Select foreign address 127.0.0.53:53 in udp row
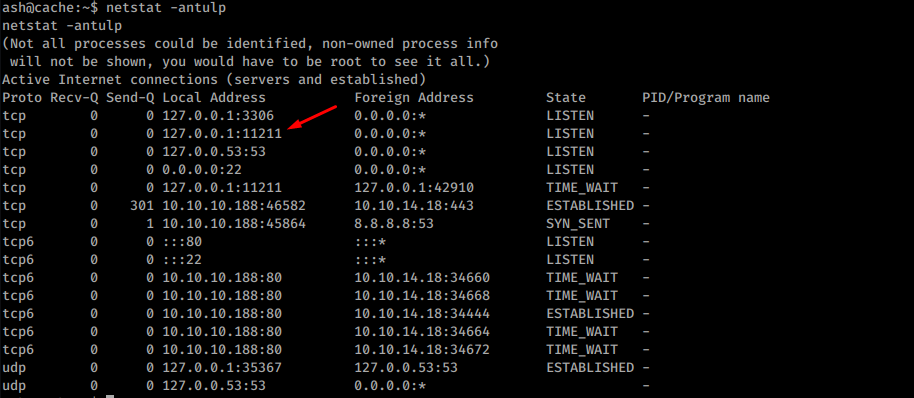The image size is (914, 398). point(406,368)
